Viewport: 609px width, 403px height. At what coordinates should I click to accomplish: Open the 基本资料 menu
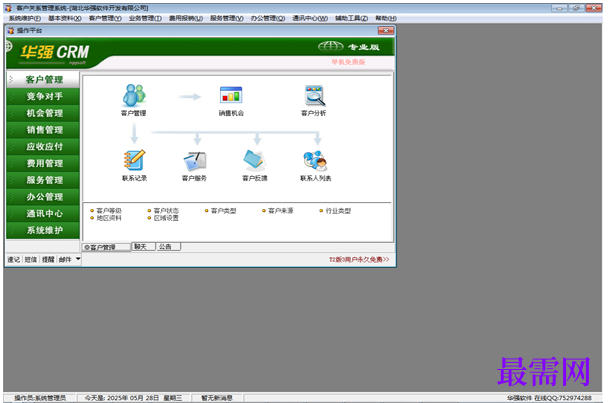[x=65, y=18]
